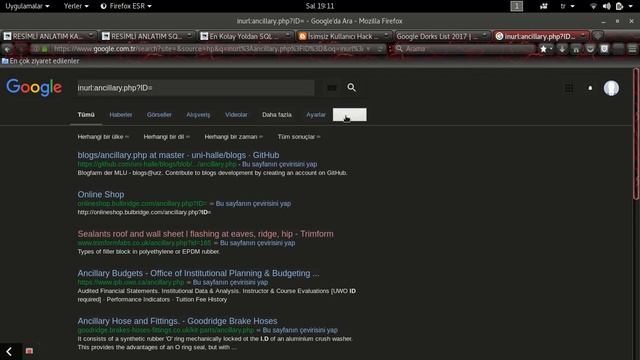Click the Pocket icon in the toolbar
The width and height of the screenshot is (640, 360).
click(x=590, y=49)
